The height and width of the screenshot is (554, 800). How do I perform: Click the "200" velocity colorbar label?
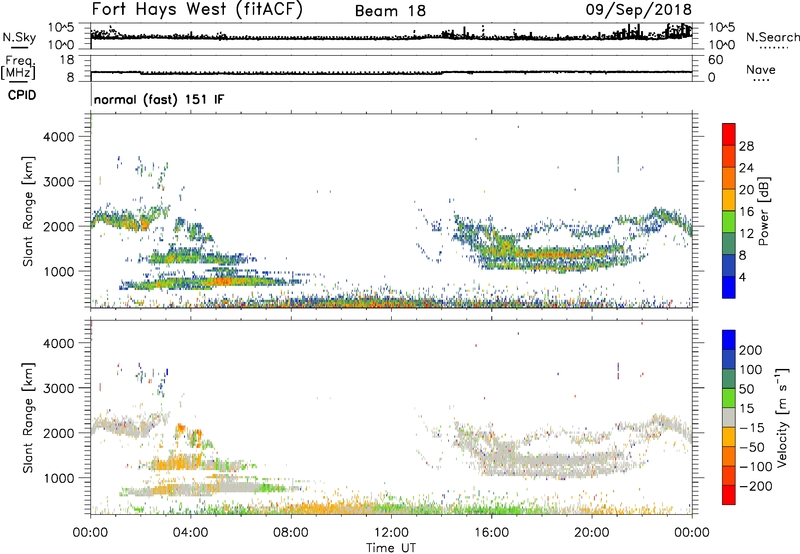click(751, 350)
